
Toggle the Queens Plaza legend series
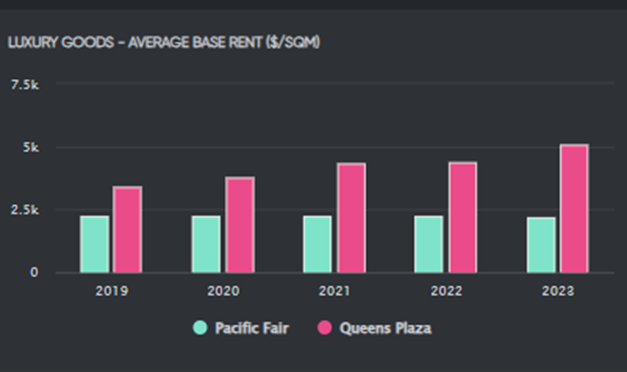click(375, 328)
